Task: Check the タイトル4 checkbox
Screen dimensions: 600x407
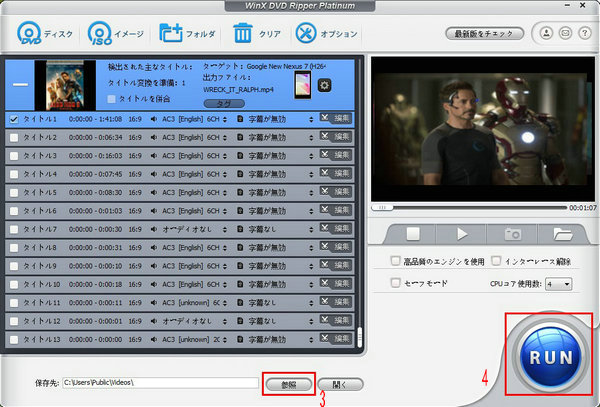Action: tap(14, 174)
